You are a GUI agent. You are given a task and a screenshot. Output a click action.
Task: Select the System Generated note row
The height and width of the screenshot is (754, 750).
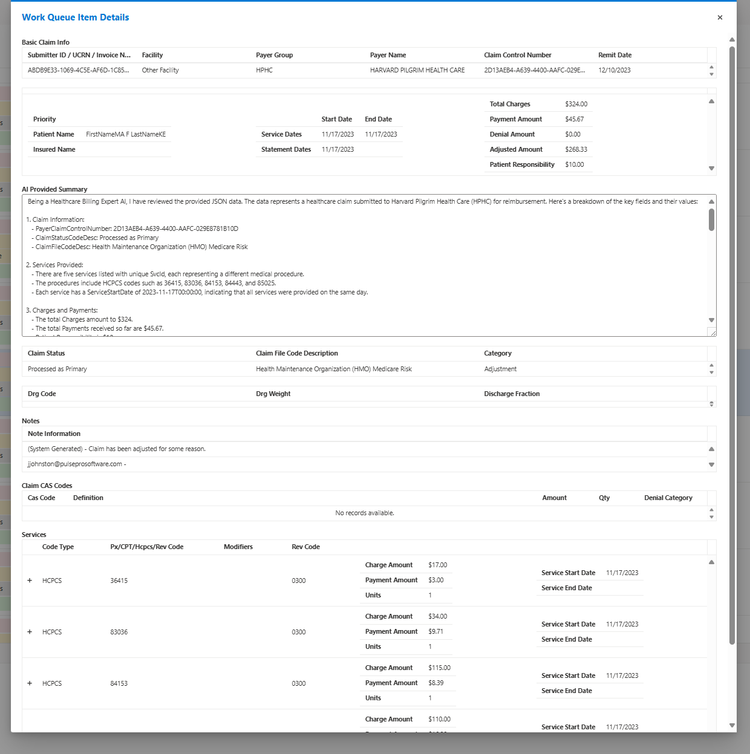click(364, 449)
